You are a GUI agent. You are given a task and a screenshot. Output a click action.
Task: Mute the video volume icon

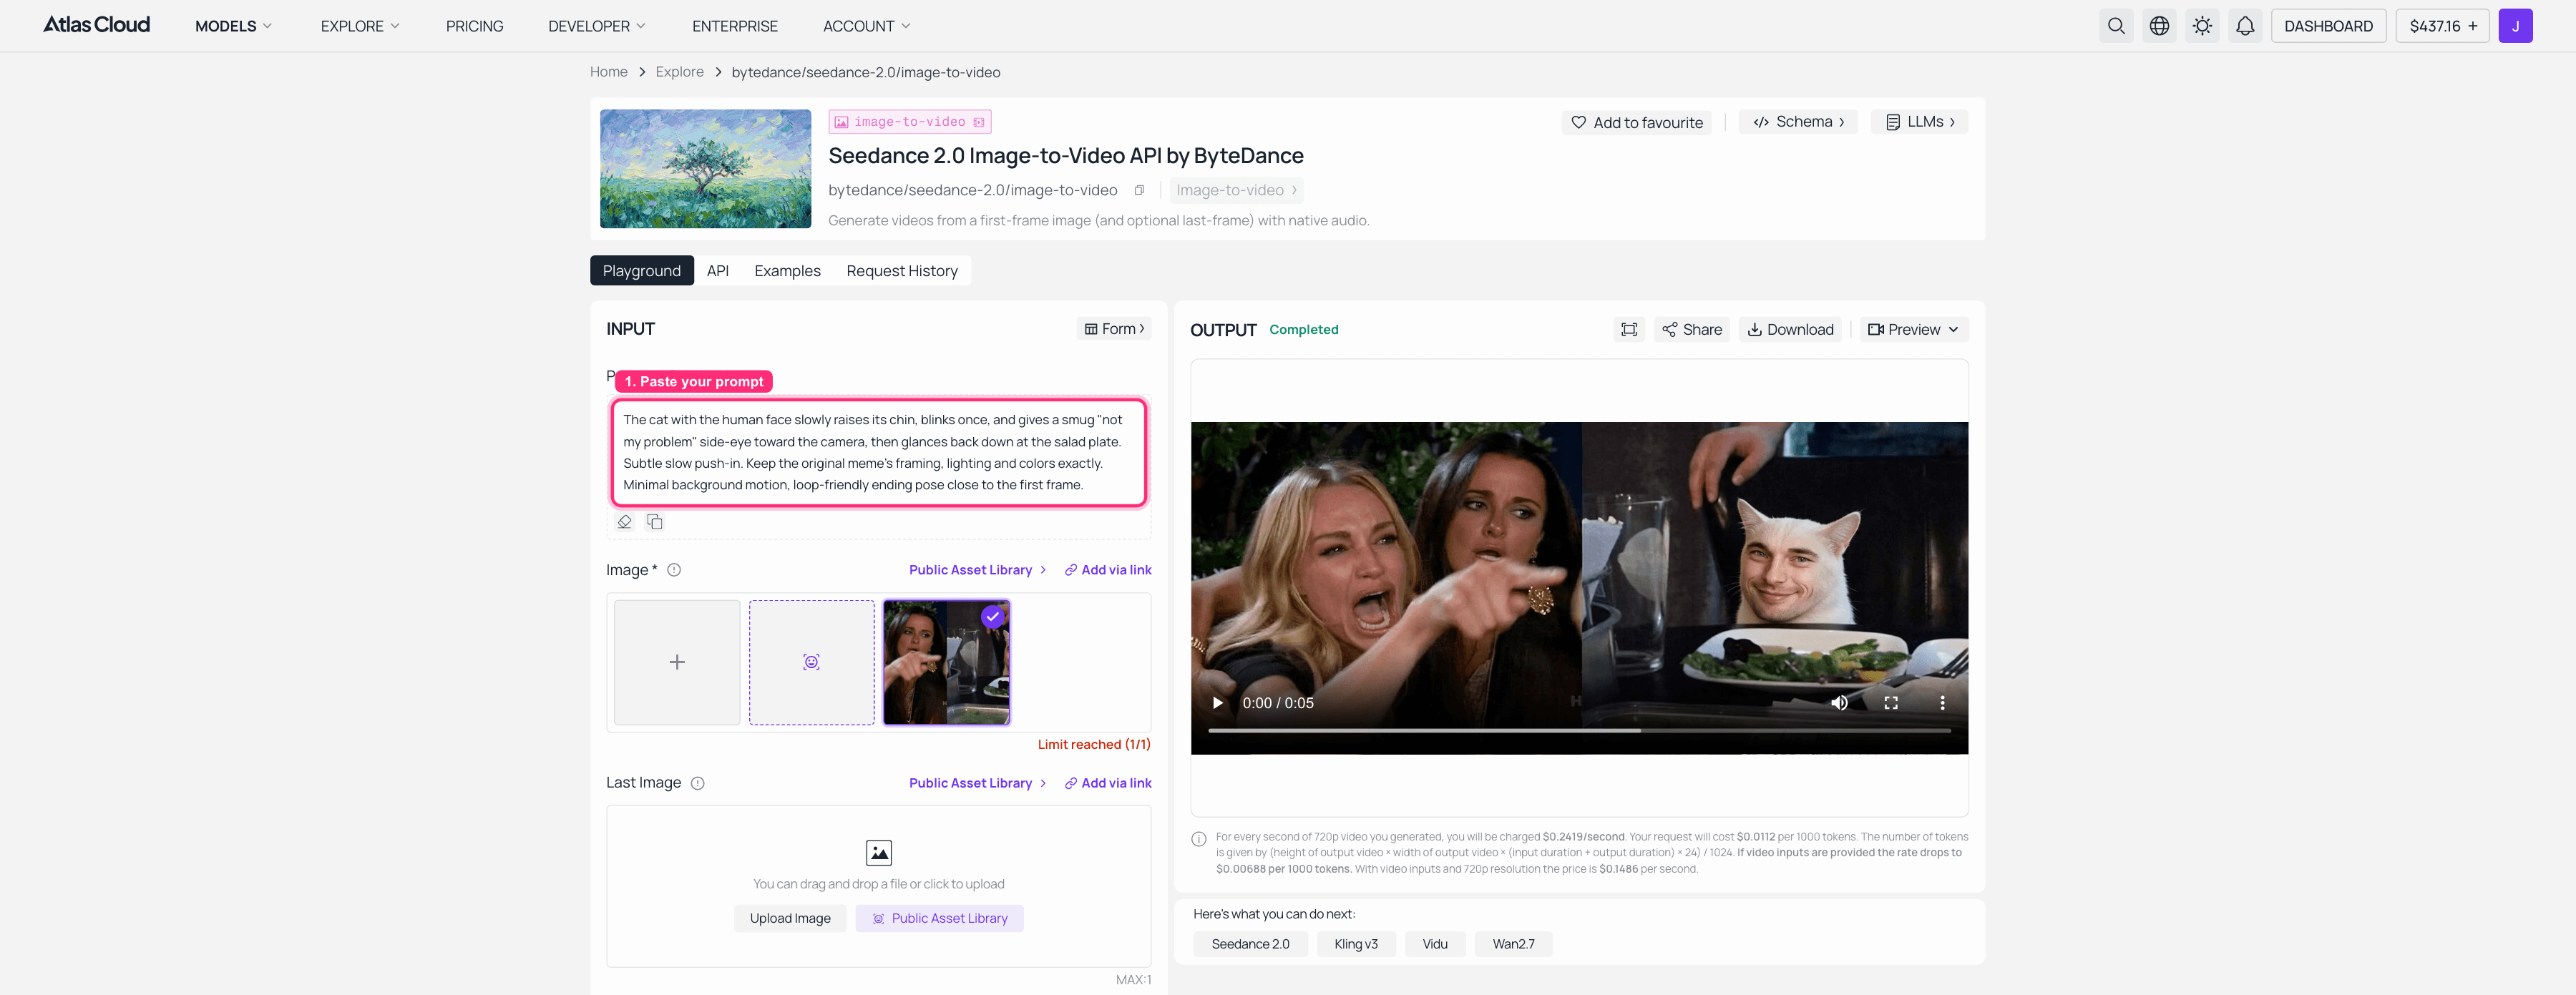1839,703
